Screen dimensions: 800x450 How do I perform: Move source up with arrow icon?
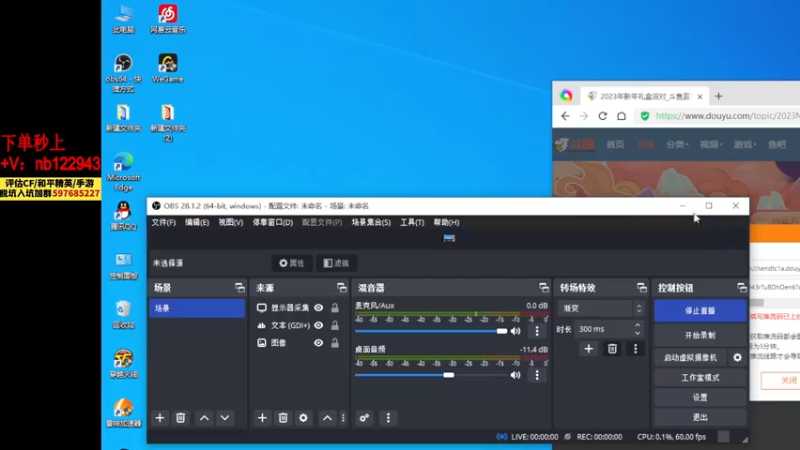[x=327, y=418]
